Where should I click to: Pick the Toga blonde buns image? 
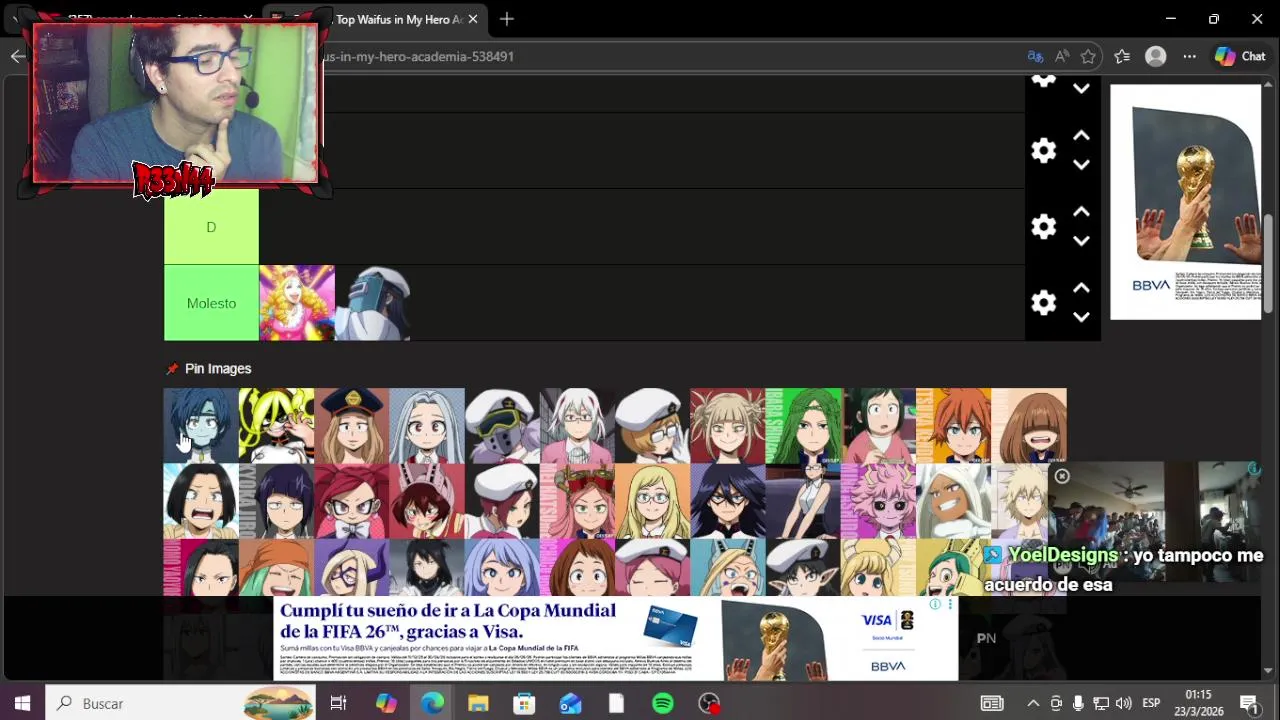(728, 426)
